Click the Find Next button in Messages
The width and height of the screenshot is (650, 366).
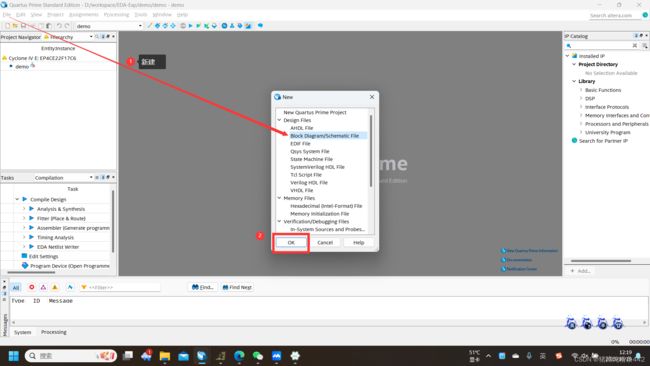[x=237, y=287]
